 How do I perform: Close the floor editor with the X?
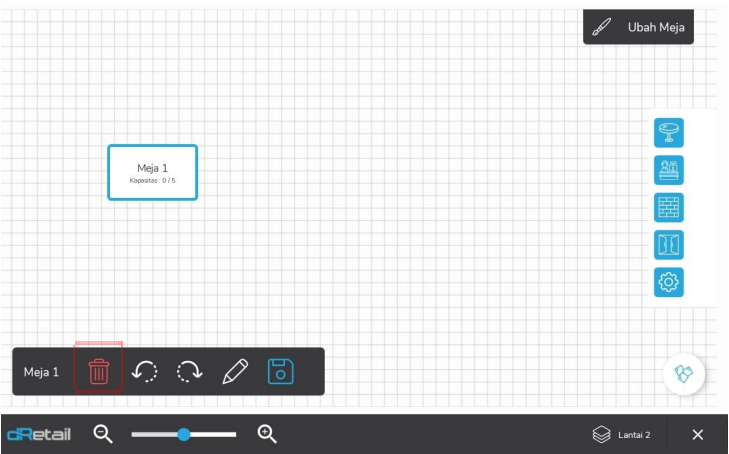tap(698, 435)
